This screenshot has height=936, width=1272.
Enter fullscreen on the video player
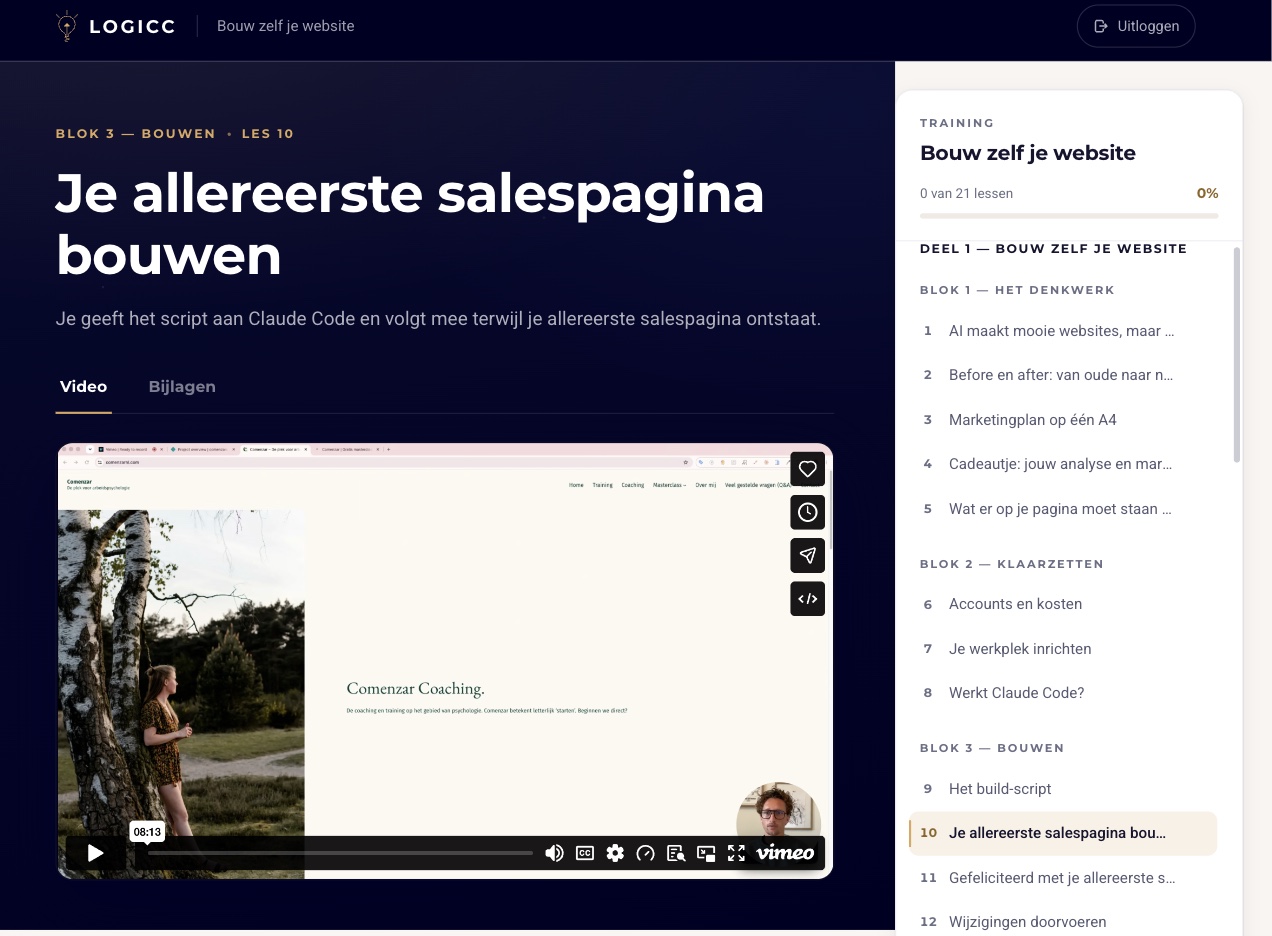pos(737,853)
